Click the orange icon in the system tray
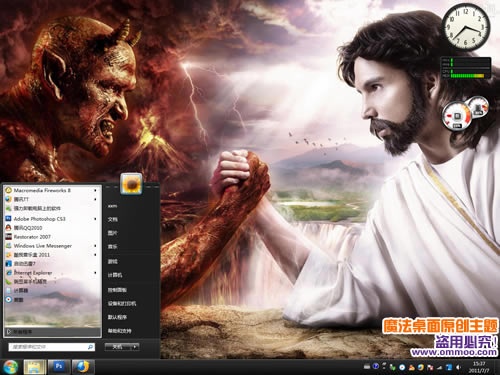Screen dimensions: 500x375 click(412, 368)
